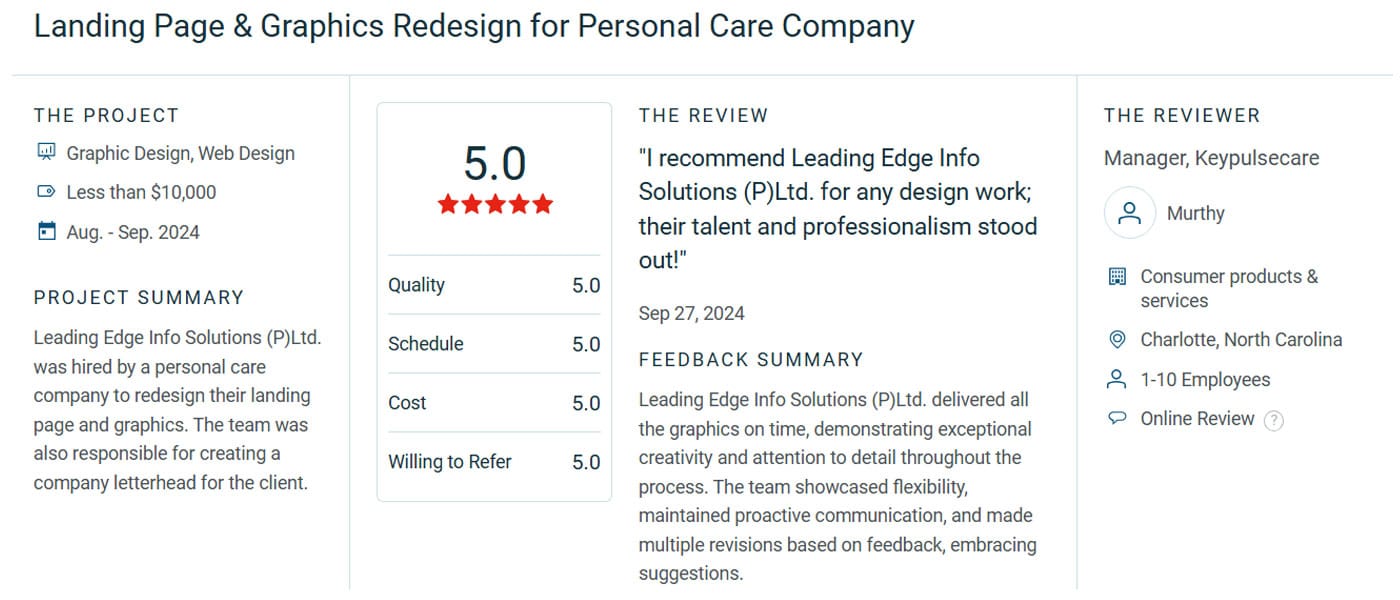Click the fifth red star in the rating
The height and width of the screenshot is (600, 1400).
click(x=541, y=204)
